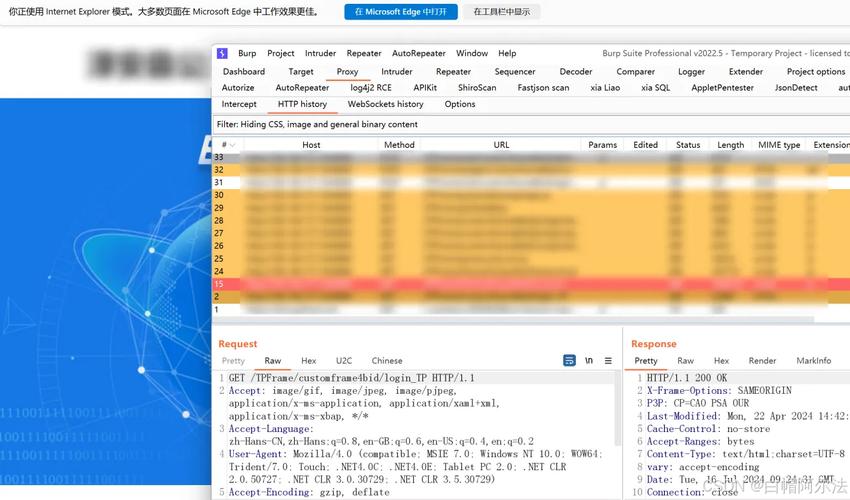This screenshot has height=500, width=850.
Task: Click the blue Open in Microsoft Edge button
Action: click(401, 11)
